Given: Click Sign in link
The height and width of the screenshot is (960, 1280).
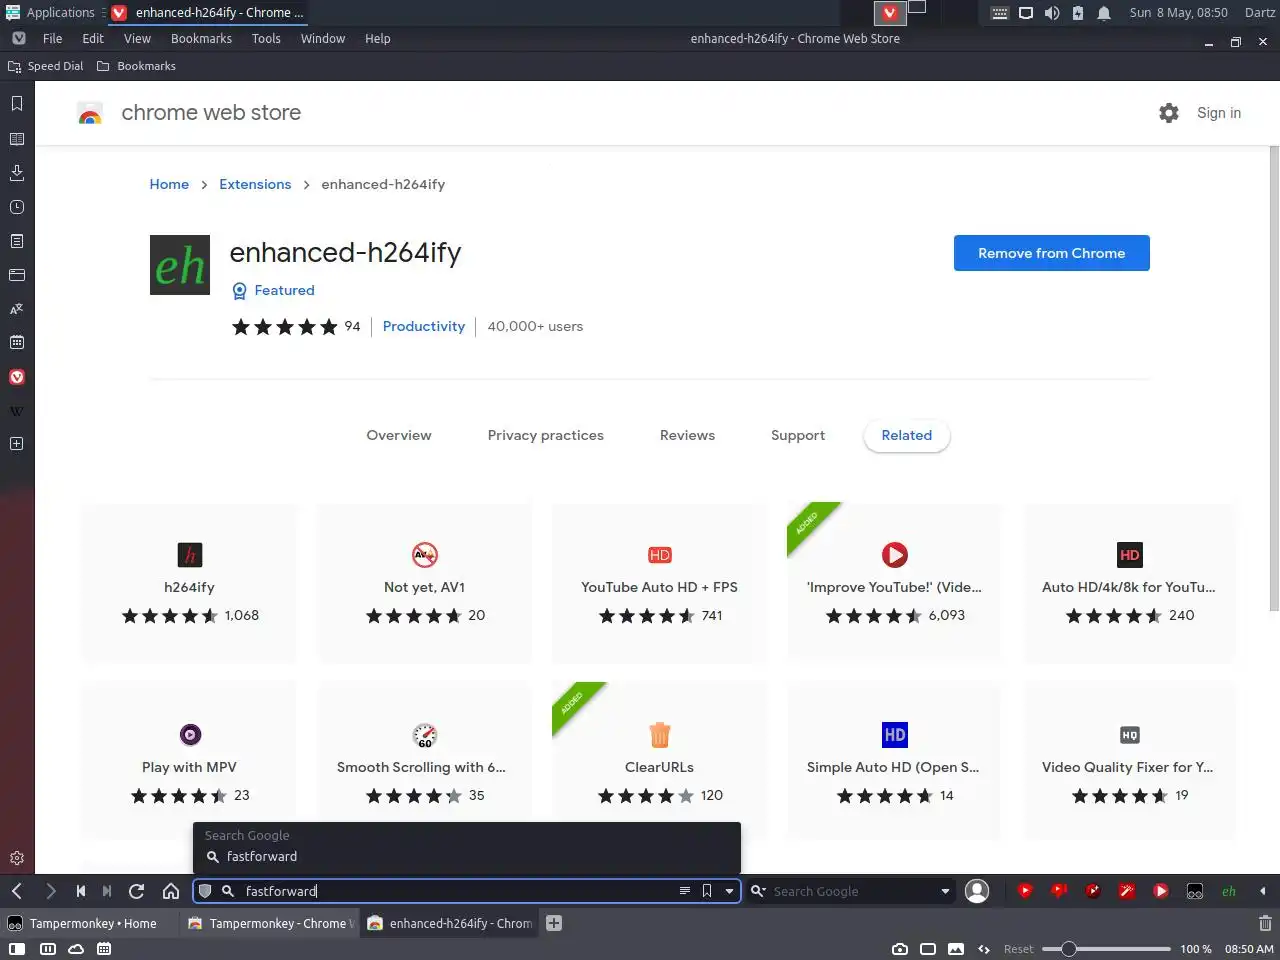Looking at the screenshot, I should click(x=1219, y=113).
